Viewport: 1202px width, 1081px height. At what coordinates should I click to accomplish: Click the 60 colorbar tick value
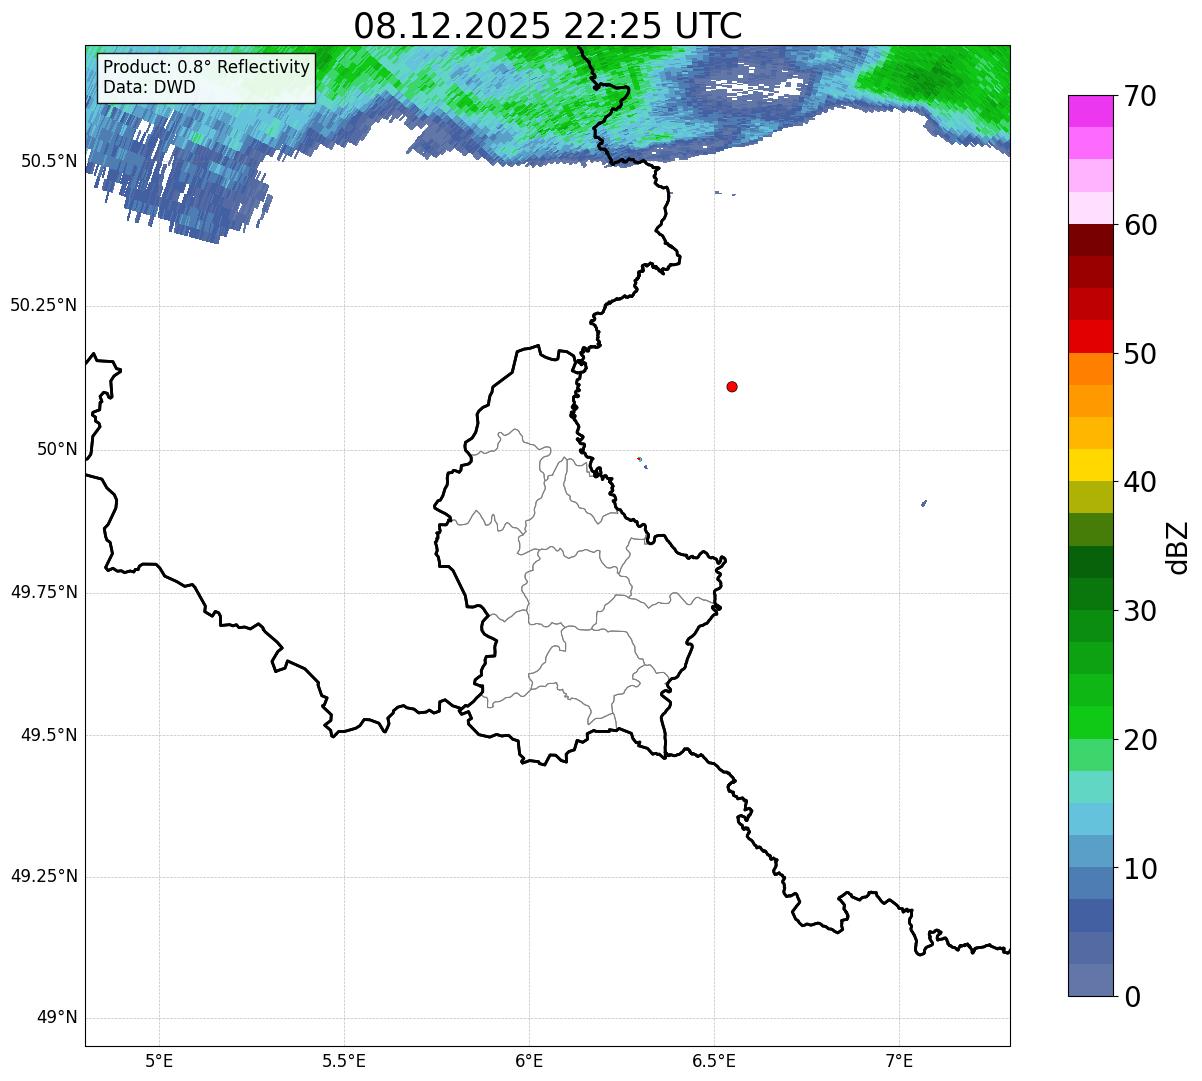1140,225
